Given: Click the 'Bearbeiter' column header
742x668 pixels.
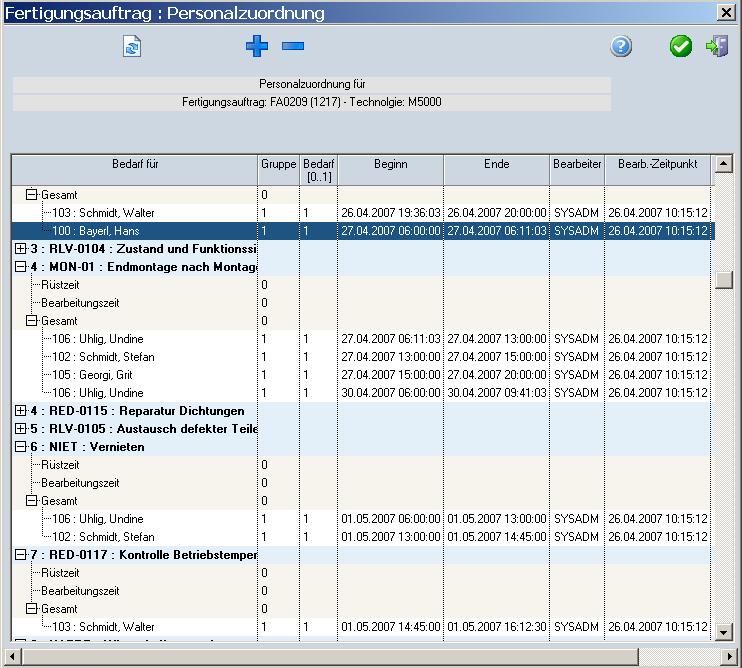Looking at the screenshot, I should (x=577, y=165).
